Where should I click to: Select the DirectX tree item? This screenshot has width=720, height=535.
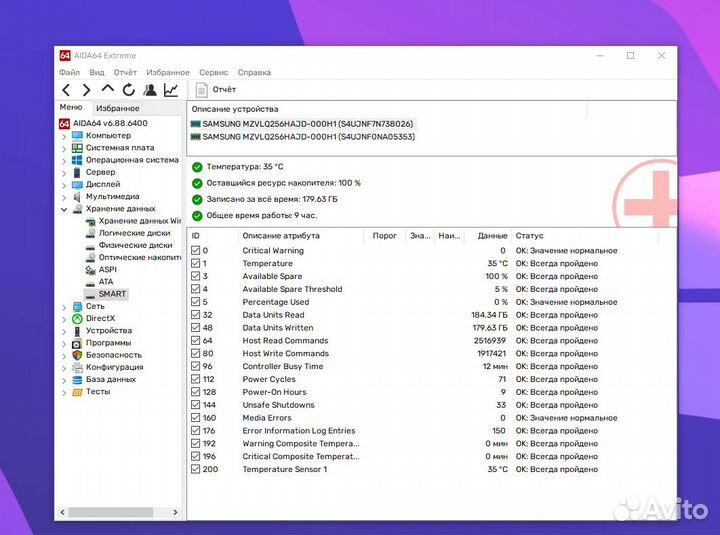pos(94,318)
